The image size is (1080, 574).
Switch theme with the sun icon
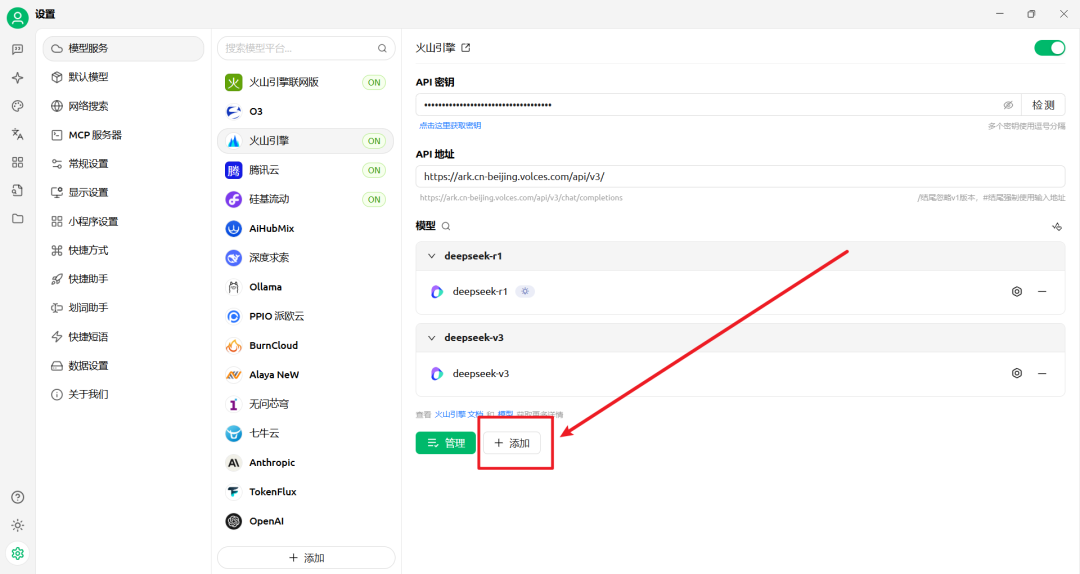click(17, 525)
